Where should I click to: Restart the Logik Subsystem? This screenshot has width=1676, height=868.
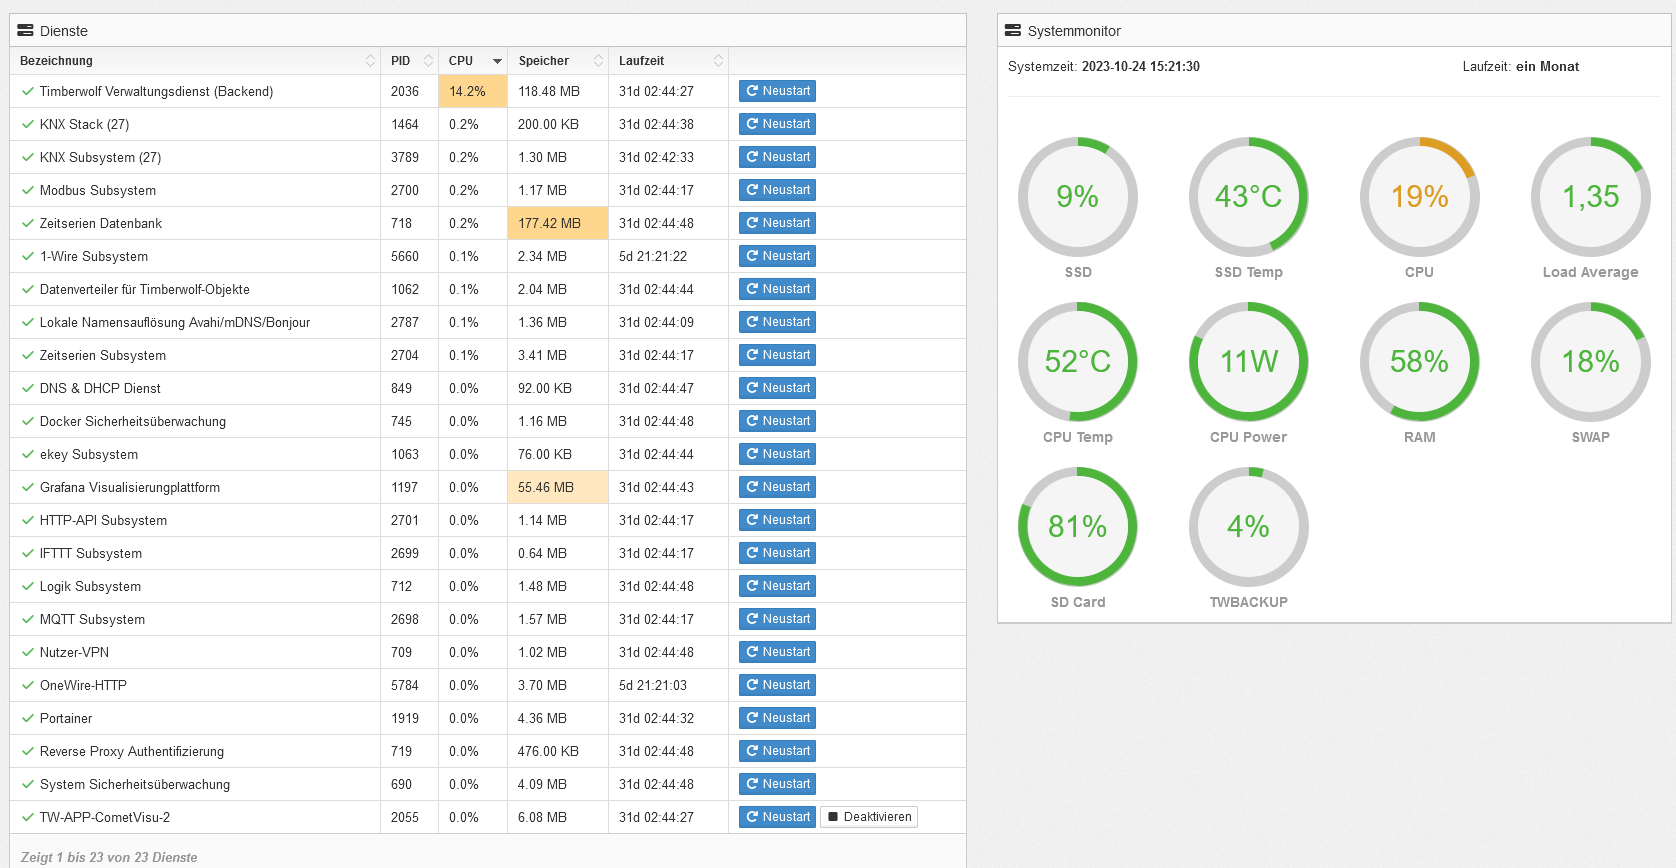777,586
